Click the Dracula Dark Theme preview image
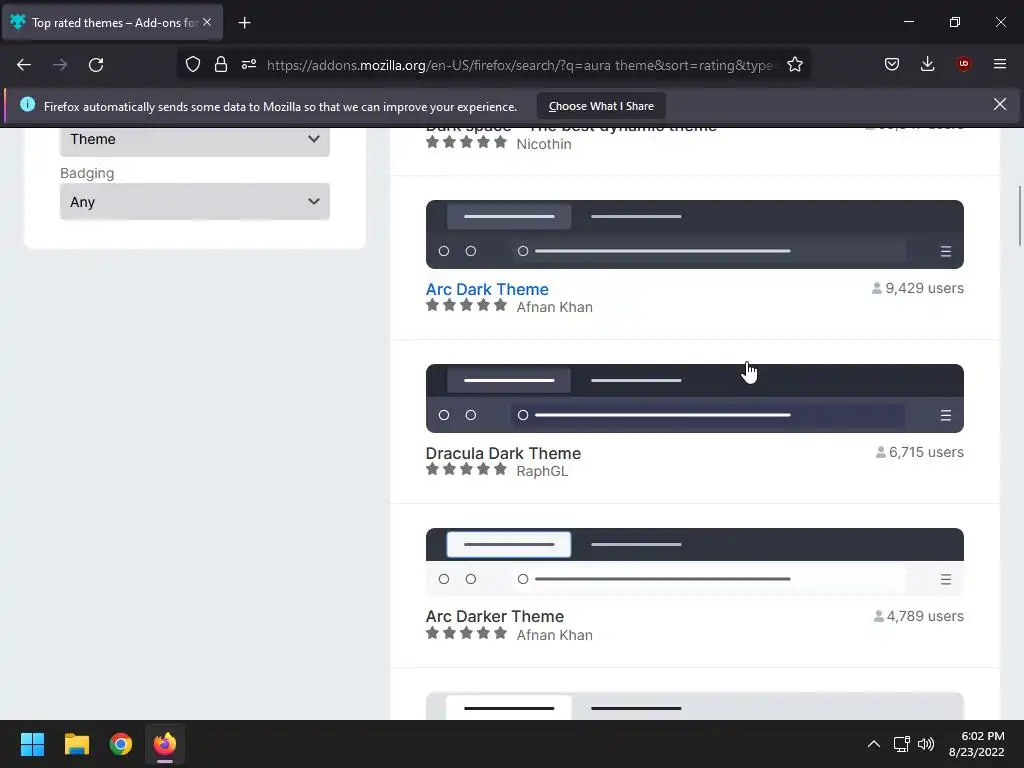This screenshot has height=768, width=1024. (x=694, y=398)
